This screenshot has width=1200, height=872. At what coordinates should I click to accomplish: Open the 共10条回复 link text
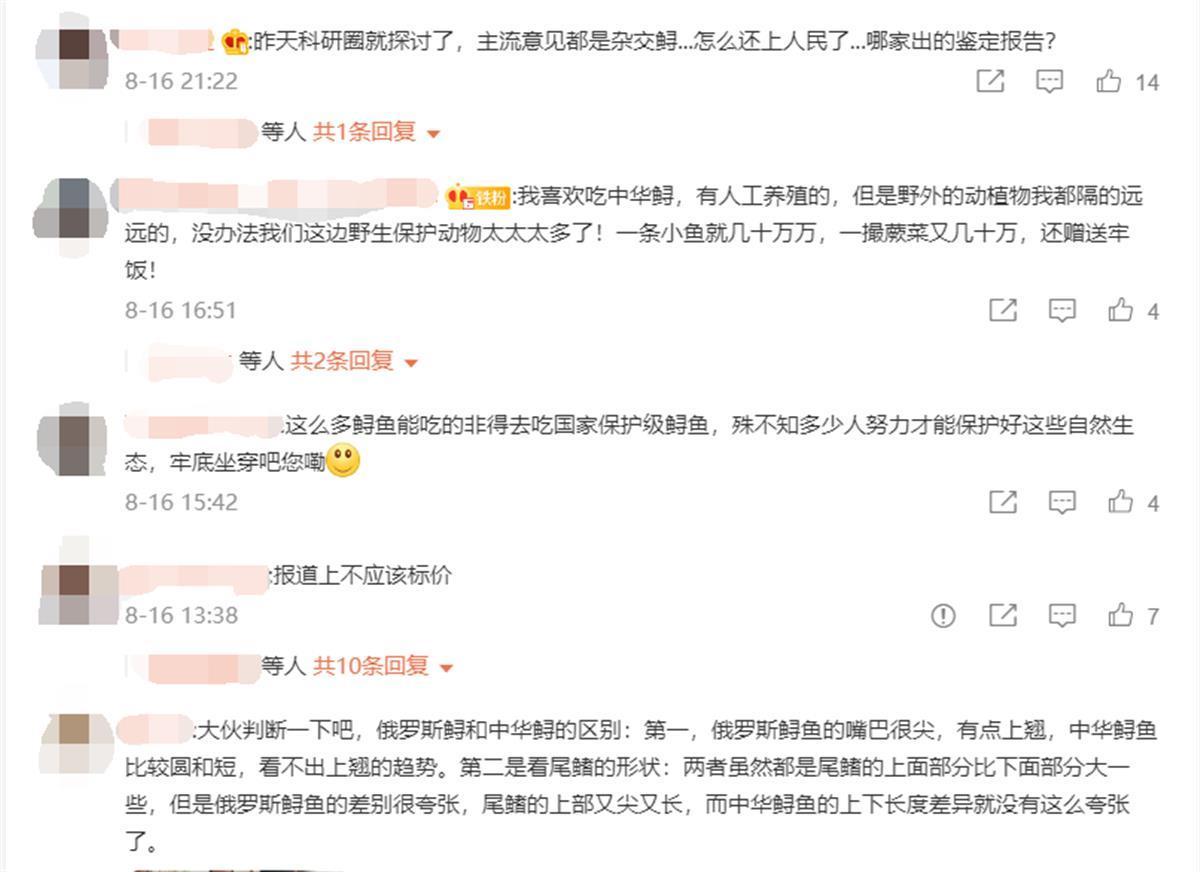pyautogui.click(x=371, y=665)
